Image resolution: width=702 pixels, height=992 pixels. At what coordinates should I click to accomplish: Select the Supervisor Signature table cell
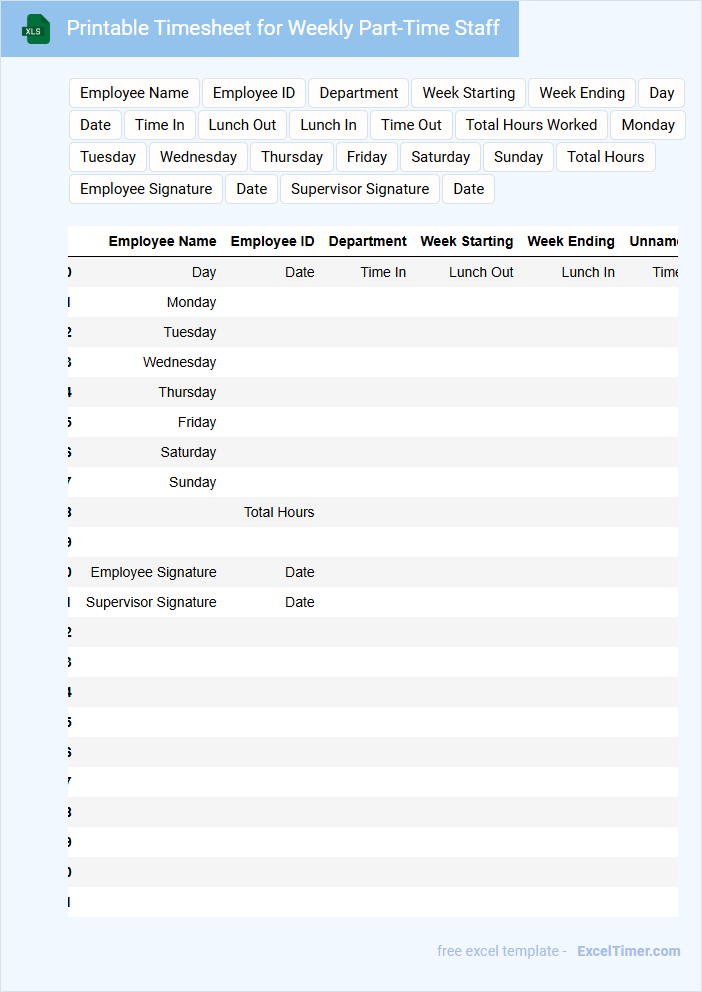coord(151,602)
